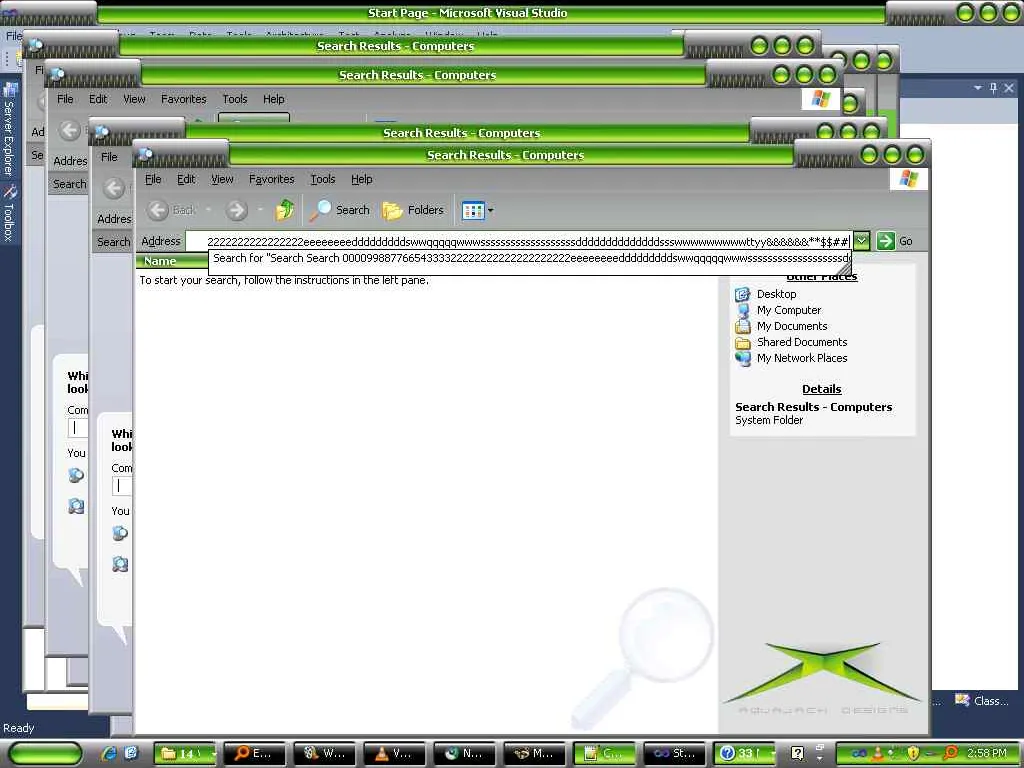
Task: Collapse the Other Places section header
Action: tap(822, 277)
